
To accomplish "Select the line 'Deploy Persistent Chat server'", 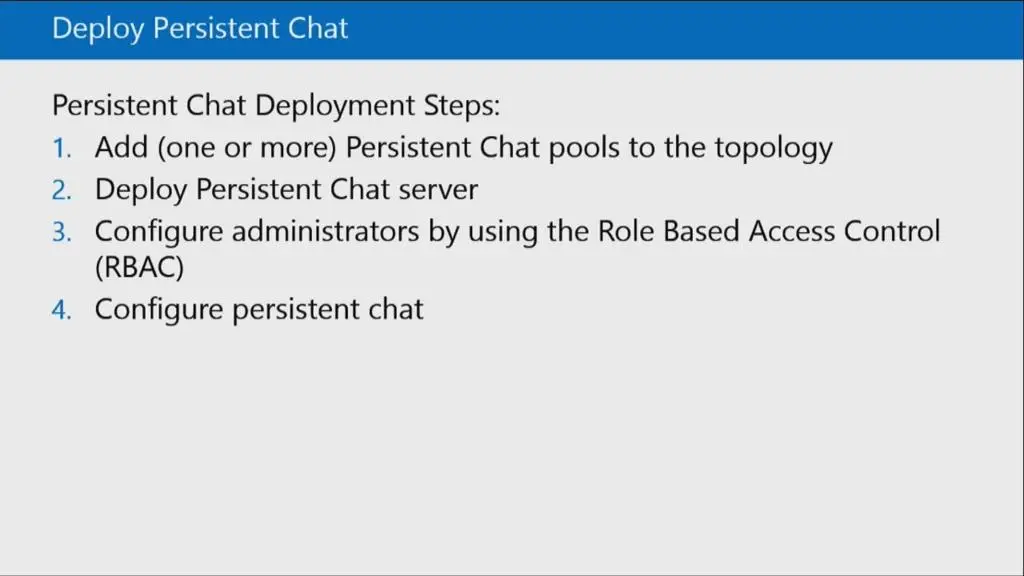I will [x=287, y=190].
